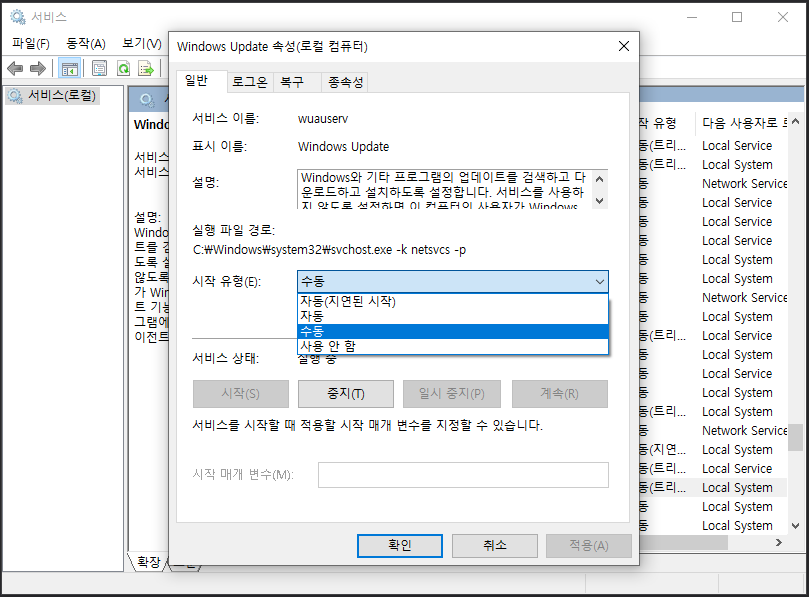Close the Windows Update properties dialog
809x597 pixels.
624,46
